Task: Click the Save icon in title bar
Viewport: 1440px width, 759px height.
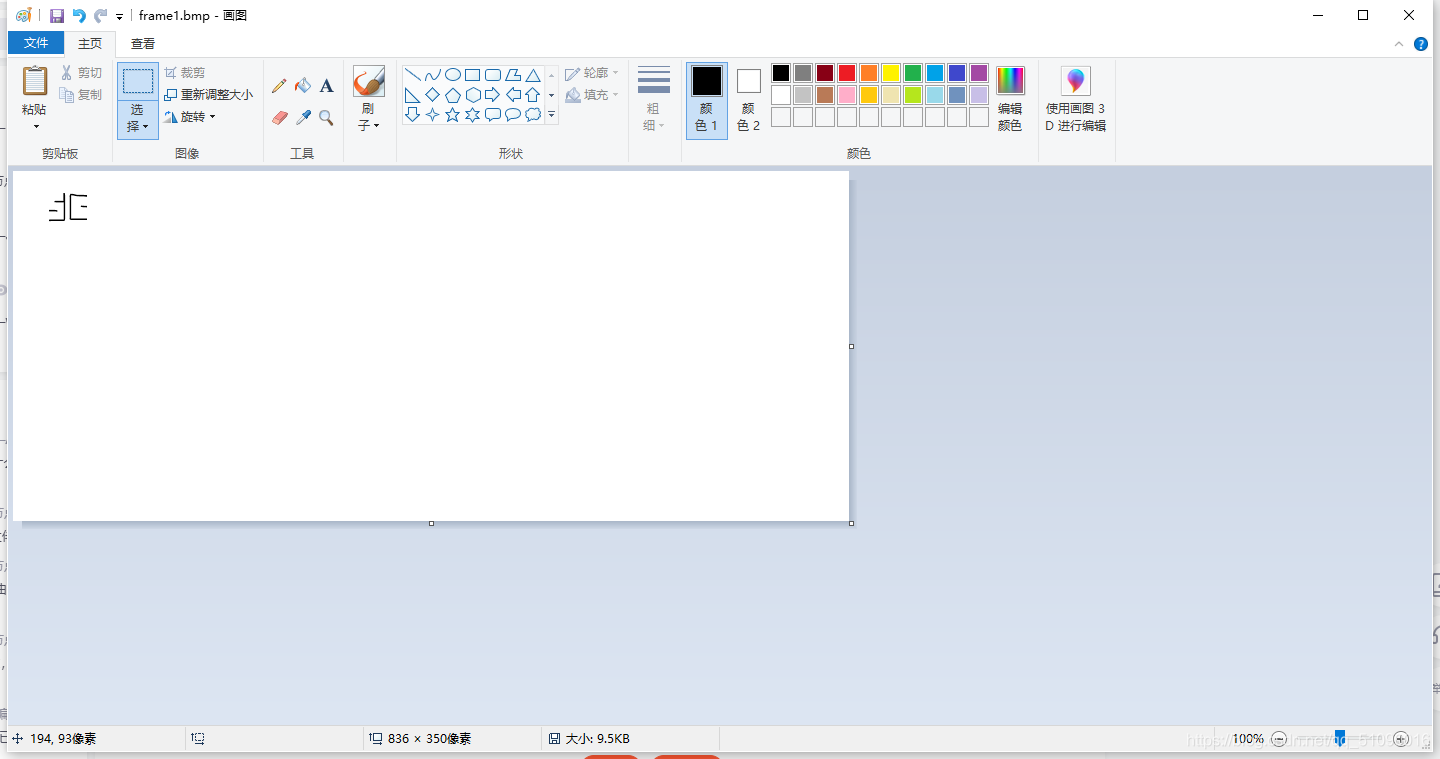Action: [57, 15]
